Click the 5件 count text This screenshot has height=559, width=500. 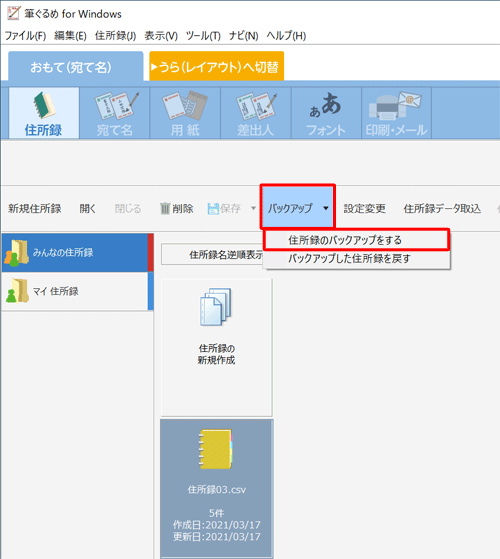click(x=217, y=513)
